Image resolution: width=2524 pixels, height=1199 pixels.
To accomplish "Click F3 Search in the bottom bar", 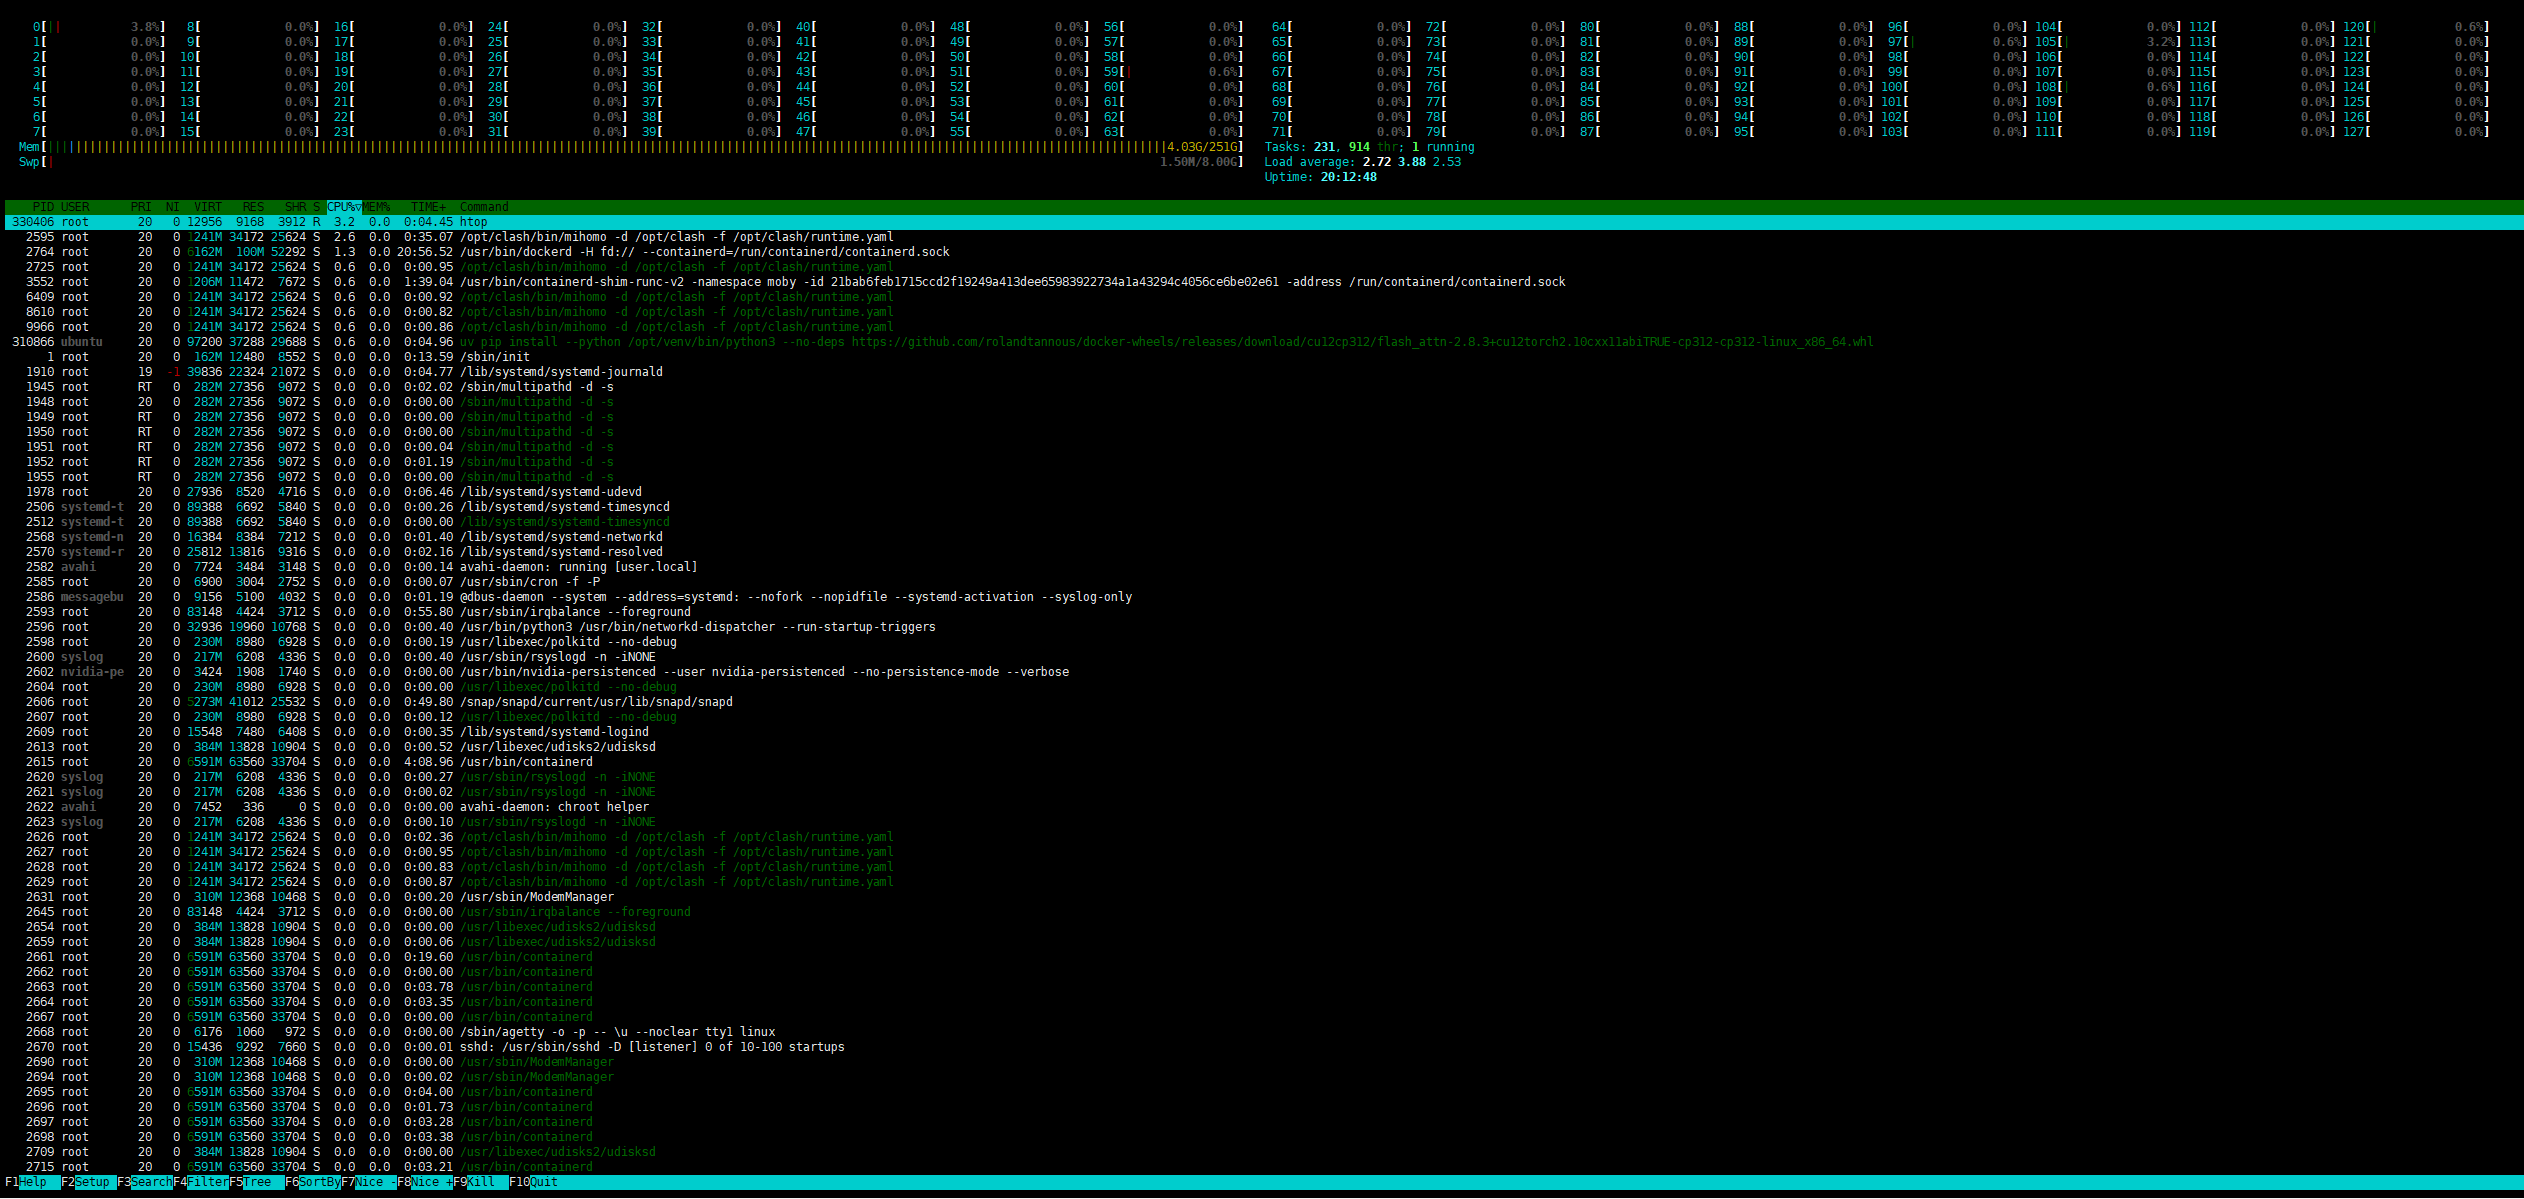I will click(144, 1182).
